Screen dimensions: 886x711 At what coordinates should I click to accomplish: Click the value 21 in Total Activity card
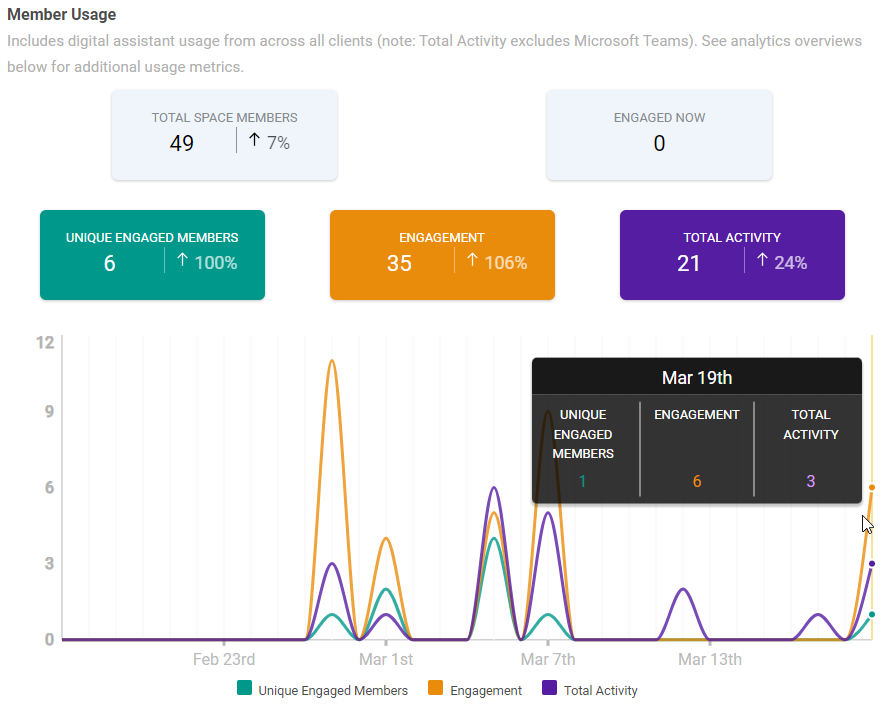click(688, 263)
